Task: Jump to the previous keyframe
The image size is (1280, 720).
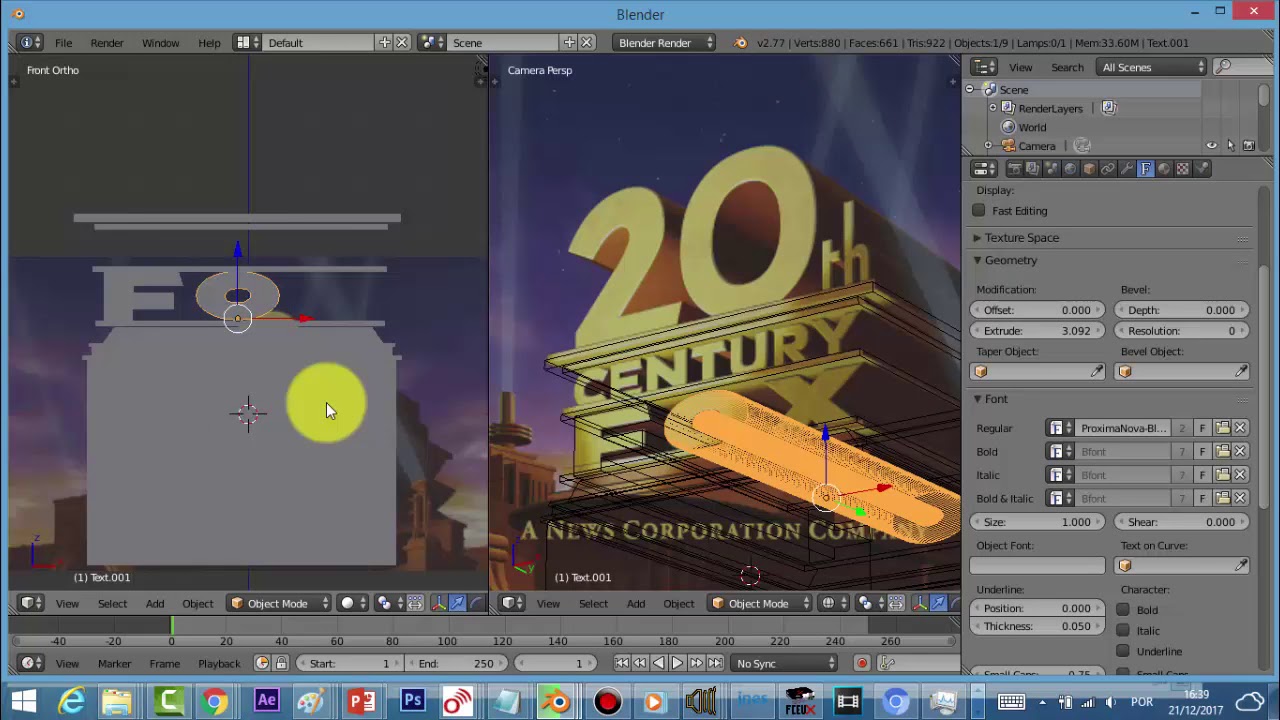Action: pyautogui.click(x=640, y=663)
